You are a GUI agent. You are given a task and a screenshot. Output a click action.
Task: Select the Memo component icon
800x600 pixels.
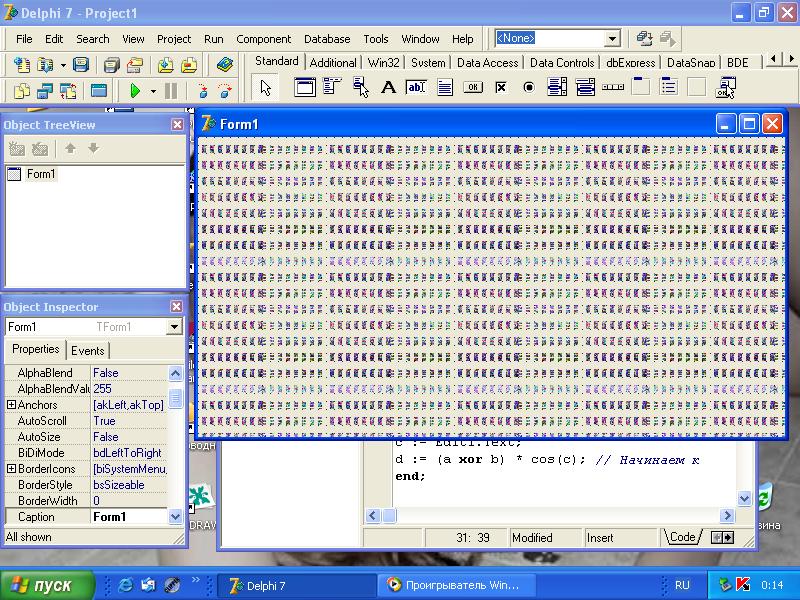444,87
